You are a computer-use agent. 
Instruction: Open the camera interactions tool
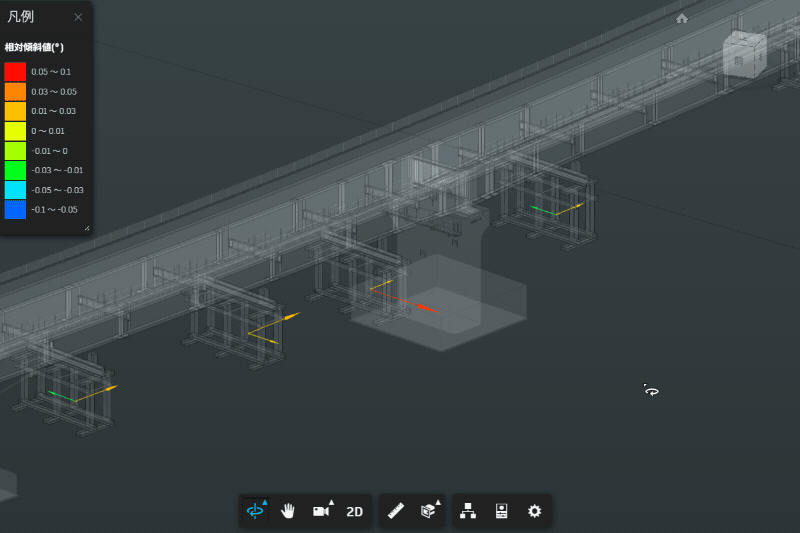pos(321,511)
